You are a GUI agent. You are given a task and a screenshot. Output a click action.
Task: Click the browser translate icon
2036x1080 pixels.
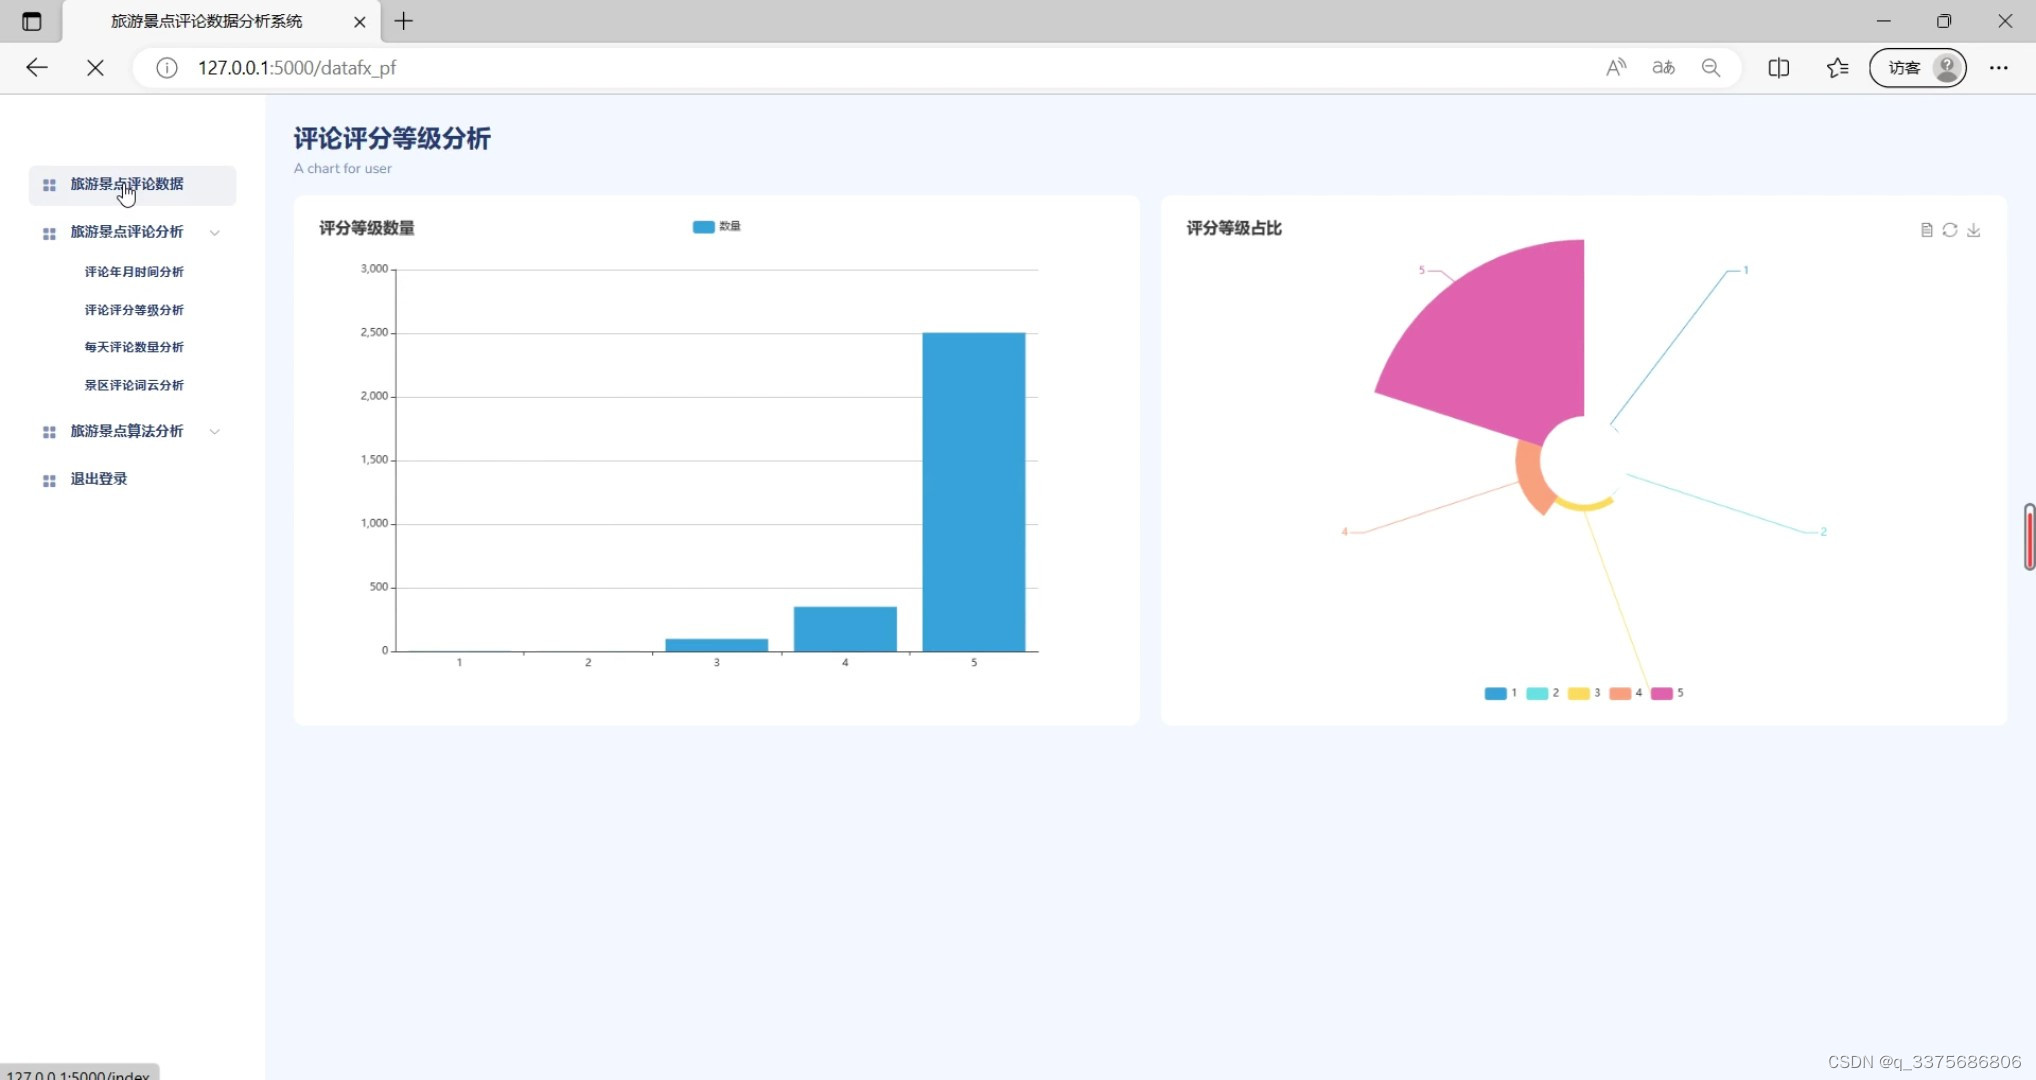(x=1663, y=68)
